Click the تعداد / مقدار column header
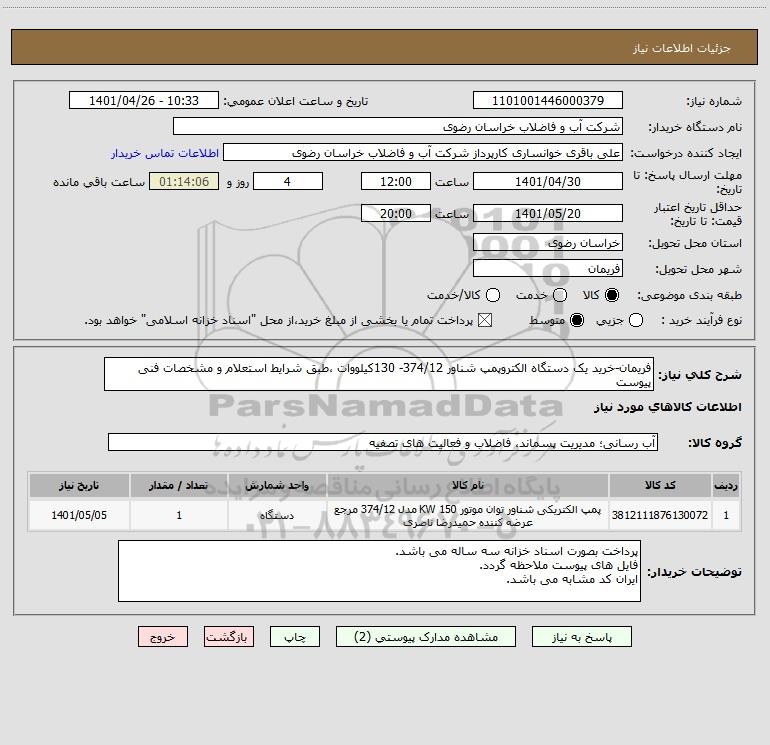Viewport: 770px width, 745px height. click(179, 485)
